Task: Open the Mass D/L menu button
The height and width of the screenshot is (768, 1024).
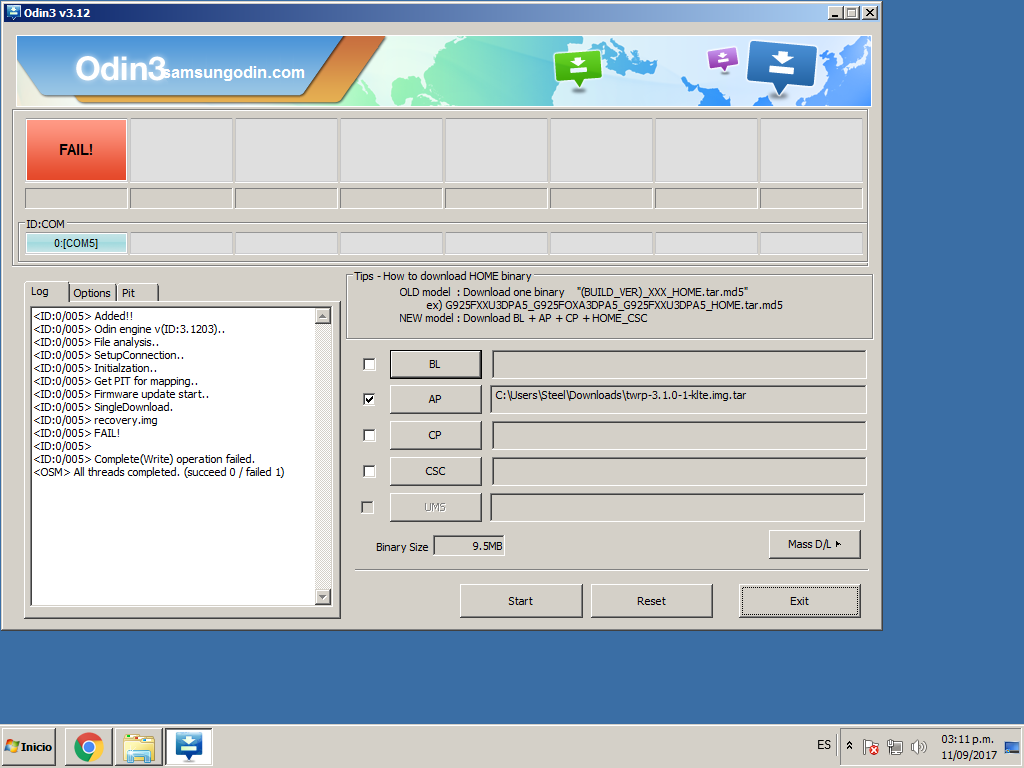Action: (814, 544)
